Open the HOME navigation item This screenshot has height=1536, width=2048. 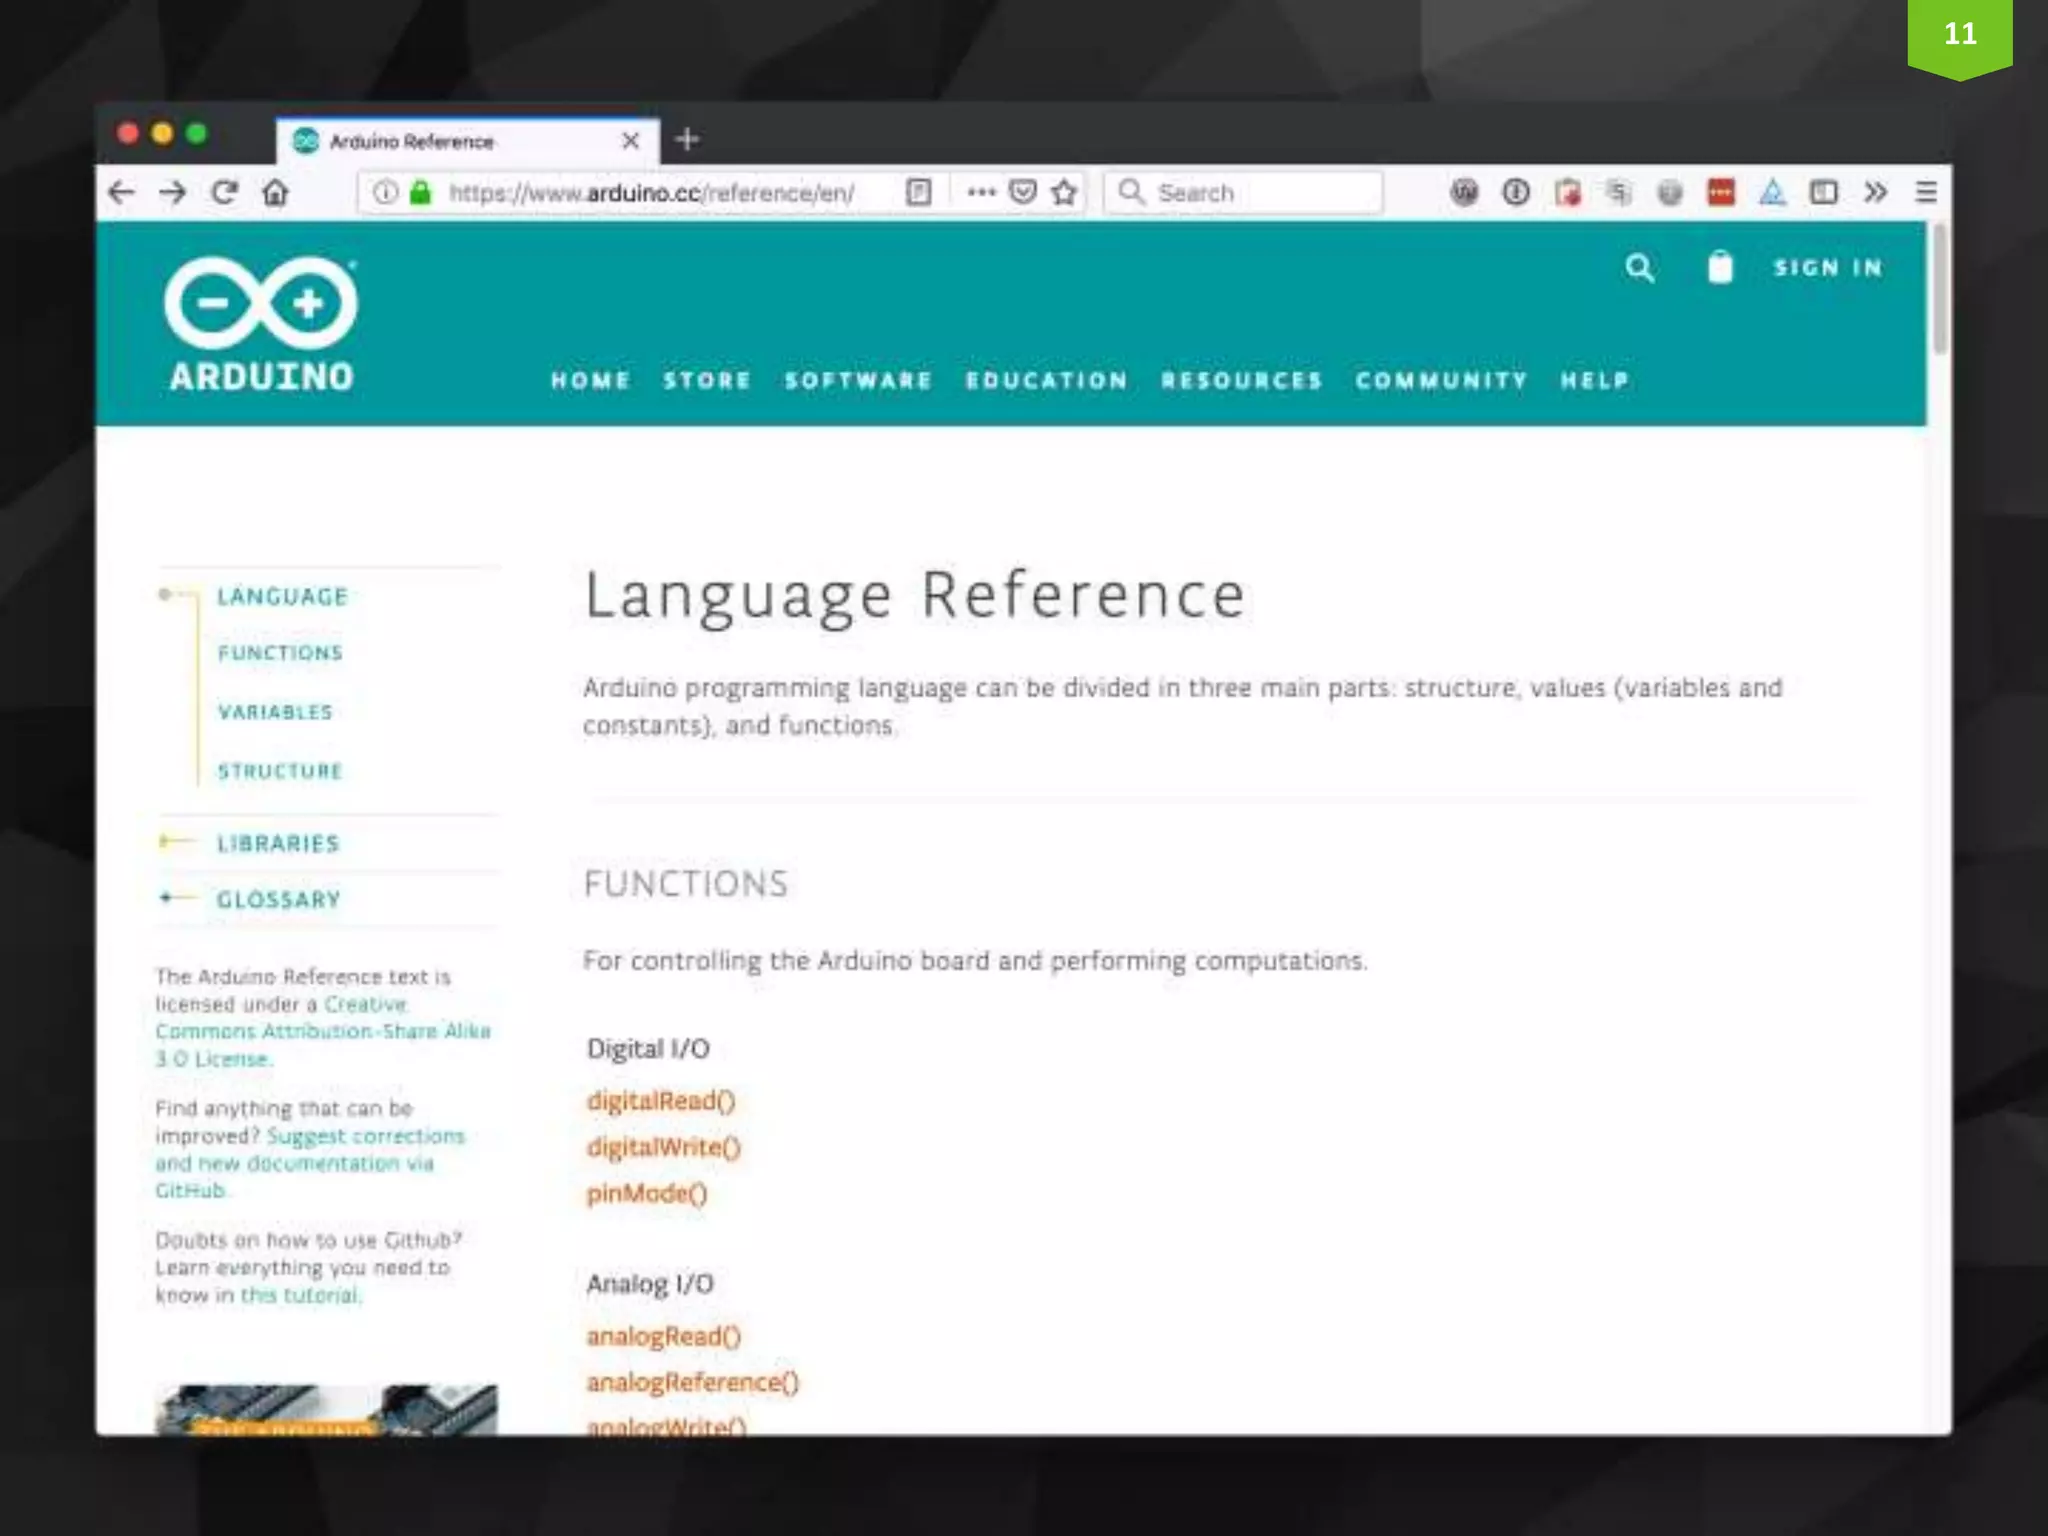[x=590, y=381]
